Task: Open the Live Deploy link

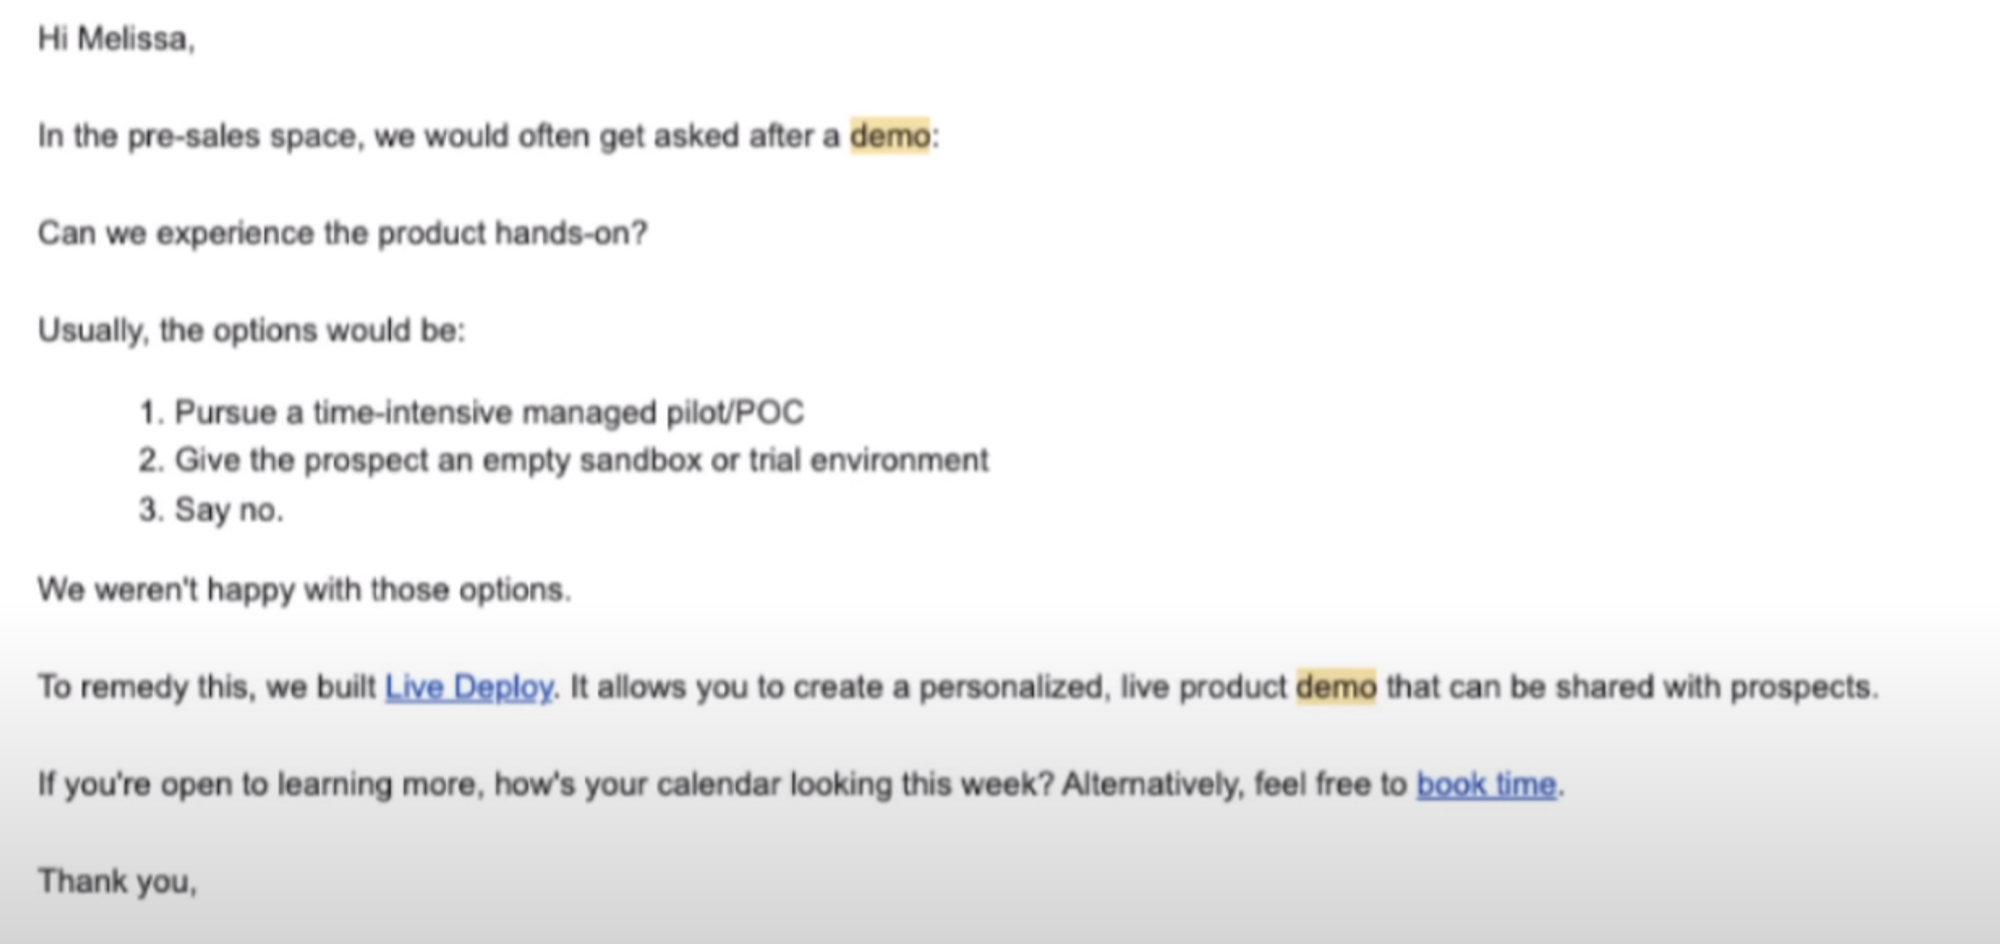Action: [x=468, y=687]
